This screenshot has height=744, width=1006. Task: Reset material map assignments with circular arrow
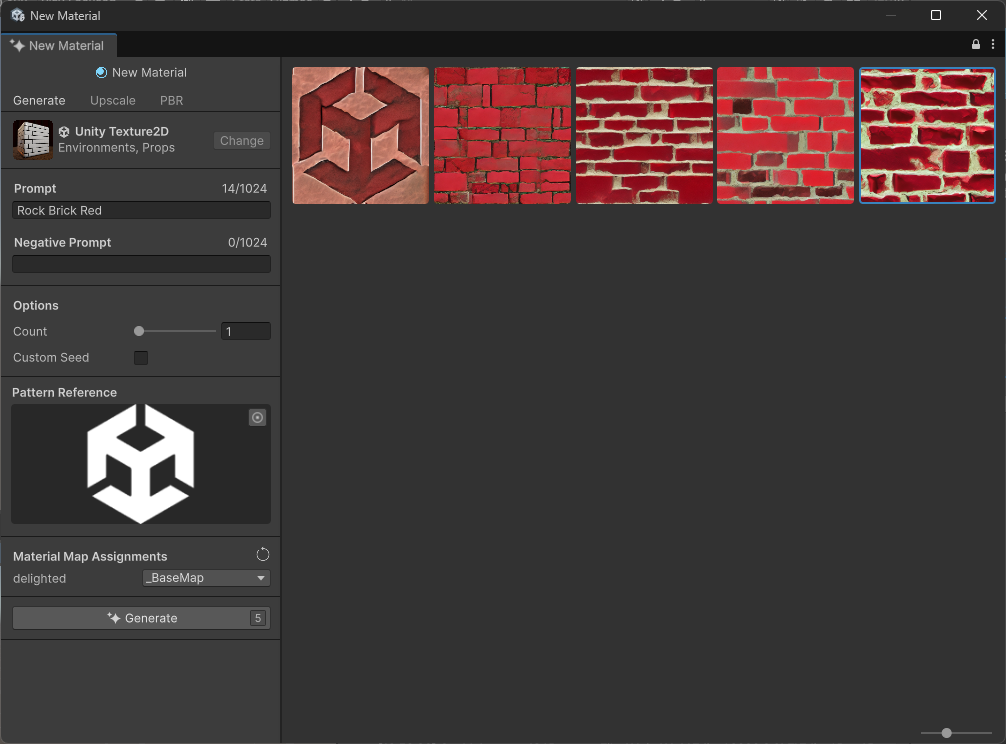click(x=262, y=555)
